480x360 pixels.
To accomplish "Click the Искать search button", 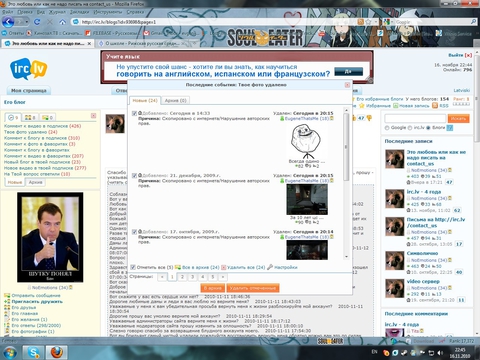I will 458,118.
